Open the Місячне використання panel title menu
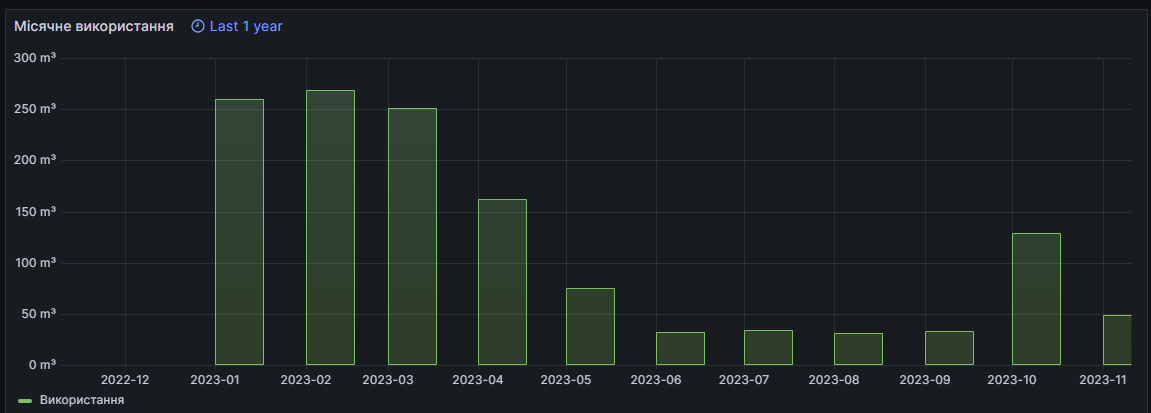 pyautogui.click(x=94, y=26)
